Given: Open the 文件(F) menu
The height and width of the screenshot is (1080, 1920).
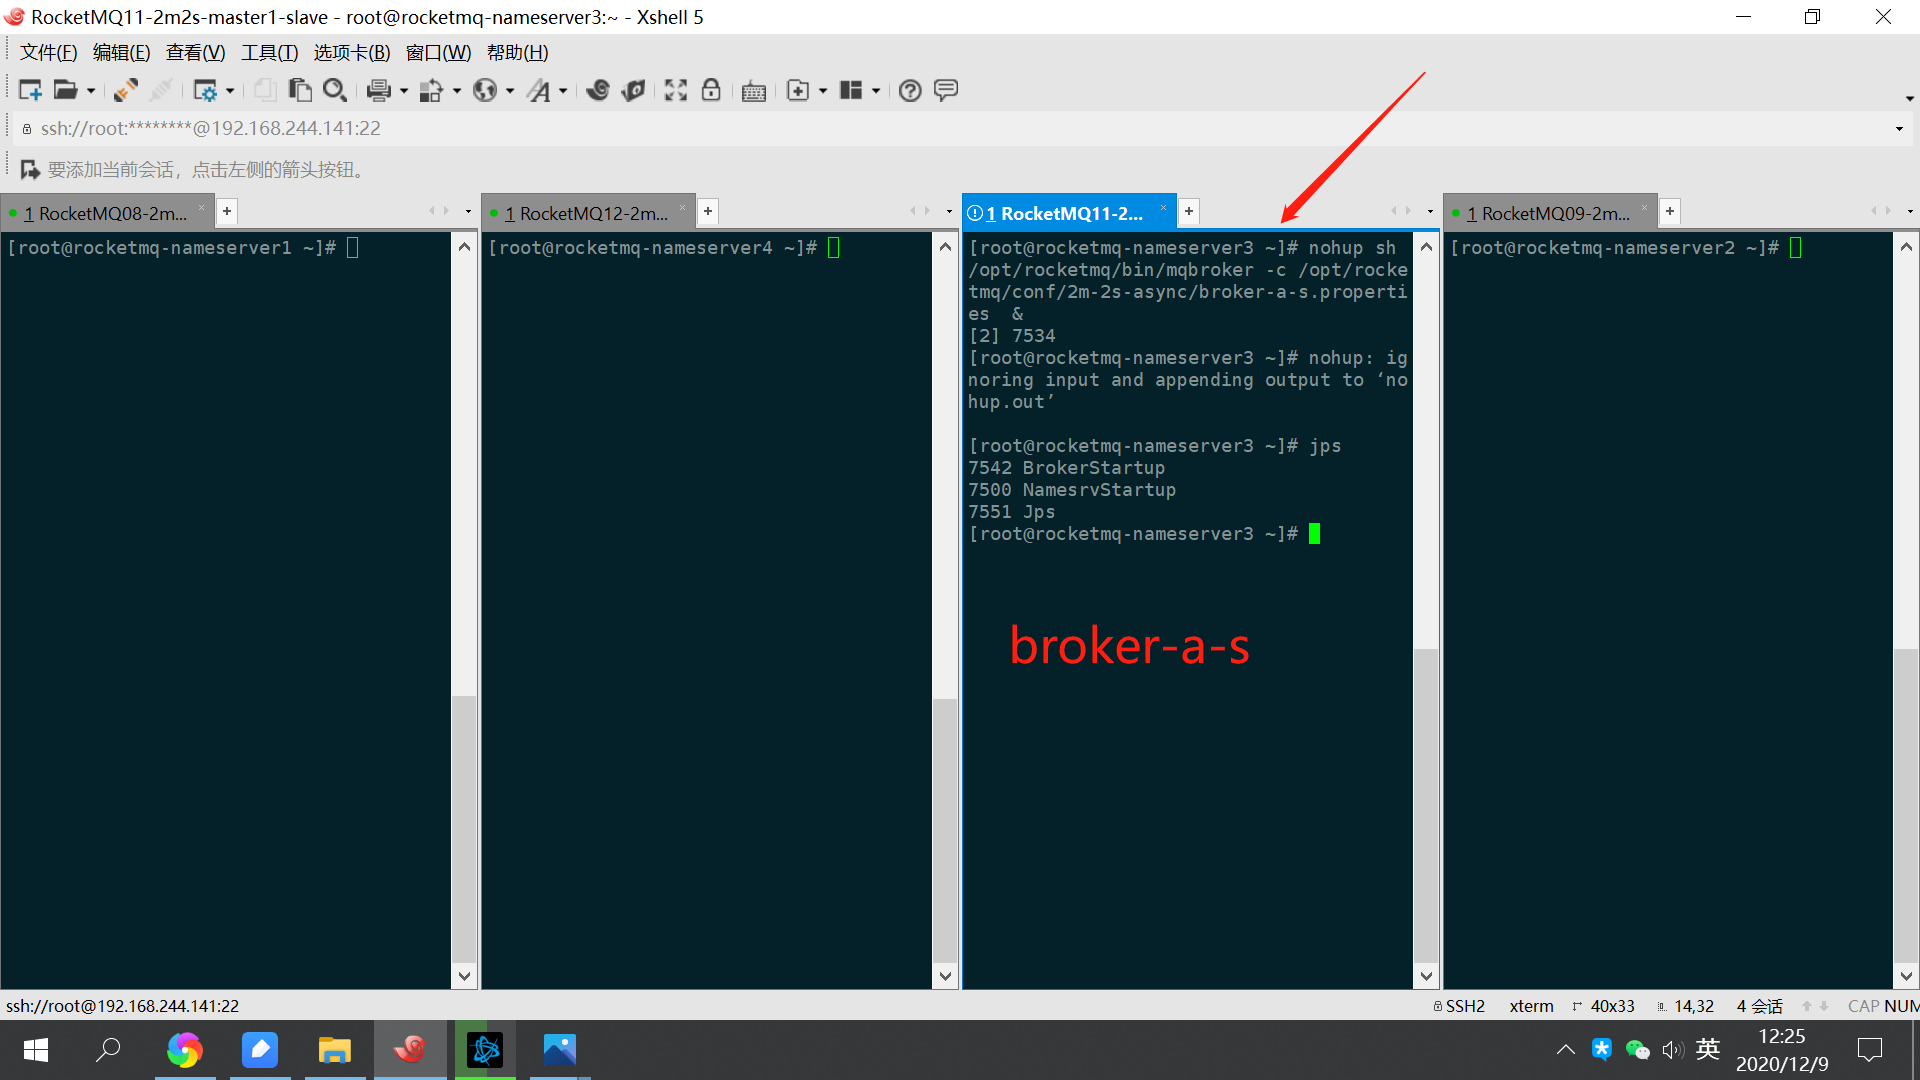Looking at the screenshot, I should 48,53.
